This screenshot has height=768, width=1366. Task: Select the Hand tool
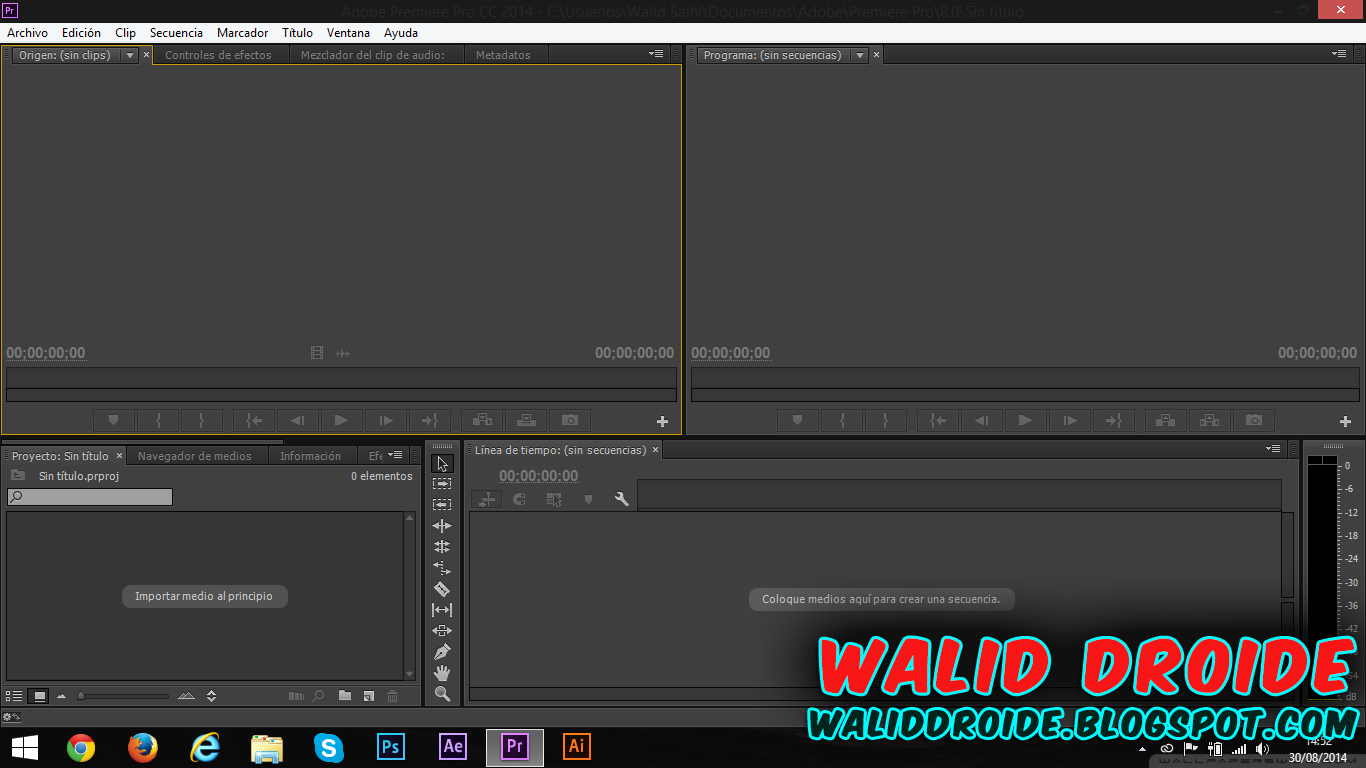pyautogui.click(x=442, y=673)
